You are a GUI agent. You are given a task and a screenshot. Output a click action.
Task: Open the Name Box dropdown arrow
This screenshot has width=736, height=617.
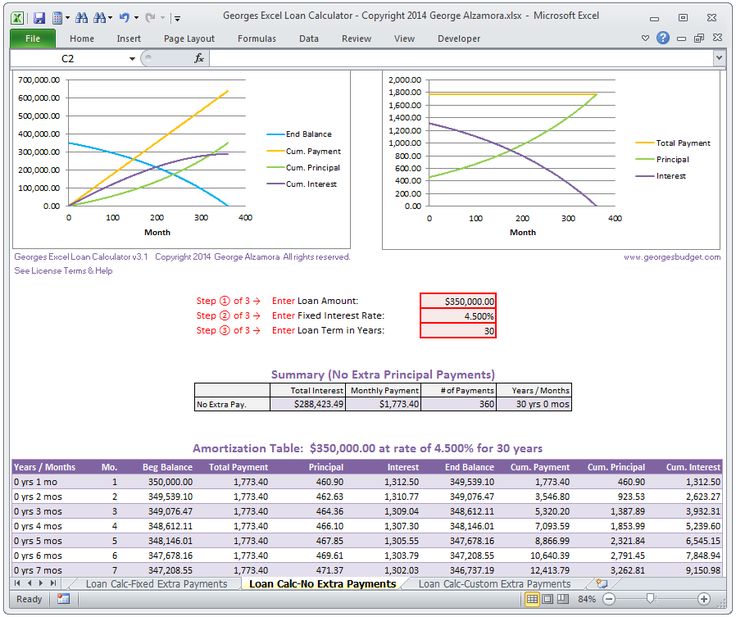pyautogui.click(x=132, y=59)
